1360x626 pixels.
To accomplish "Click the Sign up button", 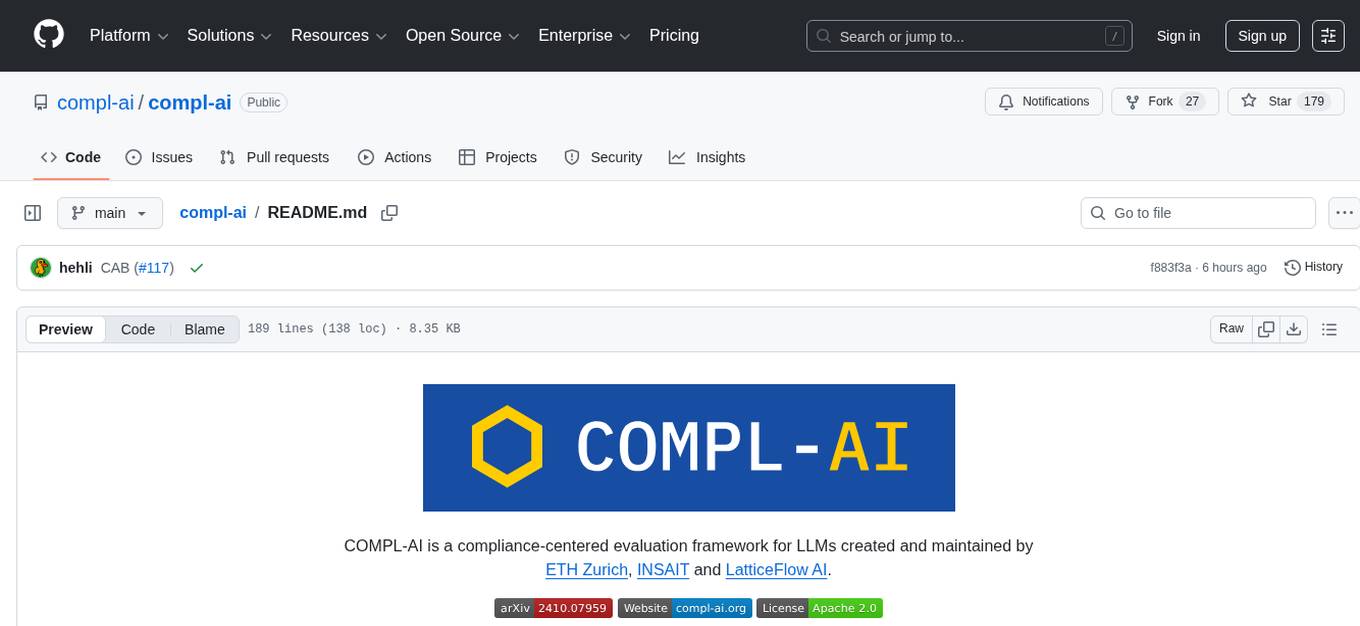I will click(x=1261, y=35).
